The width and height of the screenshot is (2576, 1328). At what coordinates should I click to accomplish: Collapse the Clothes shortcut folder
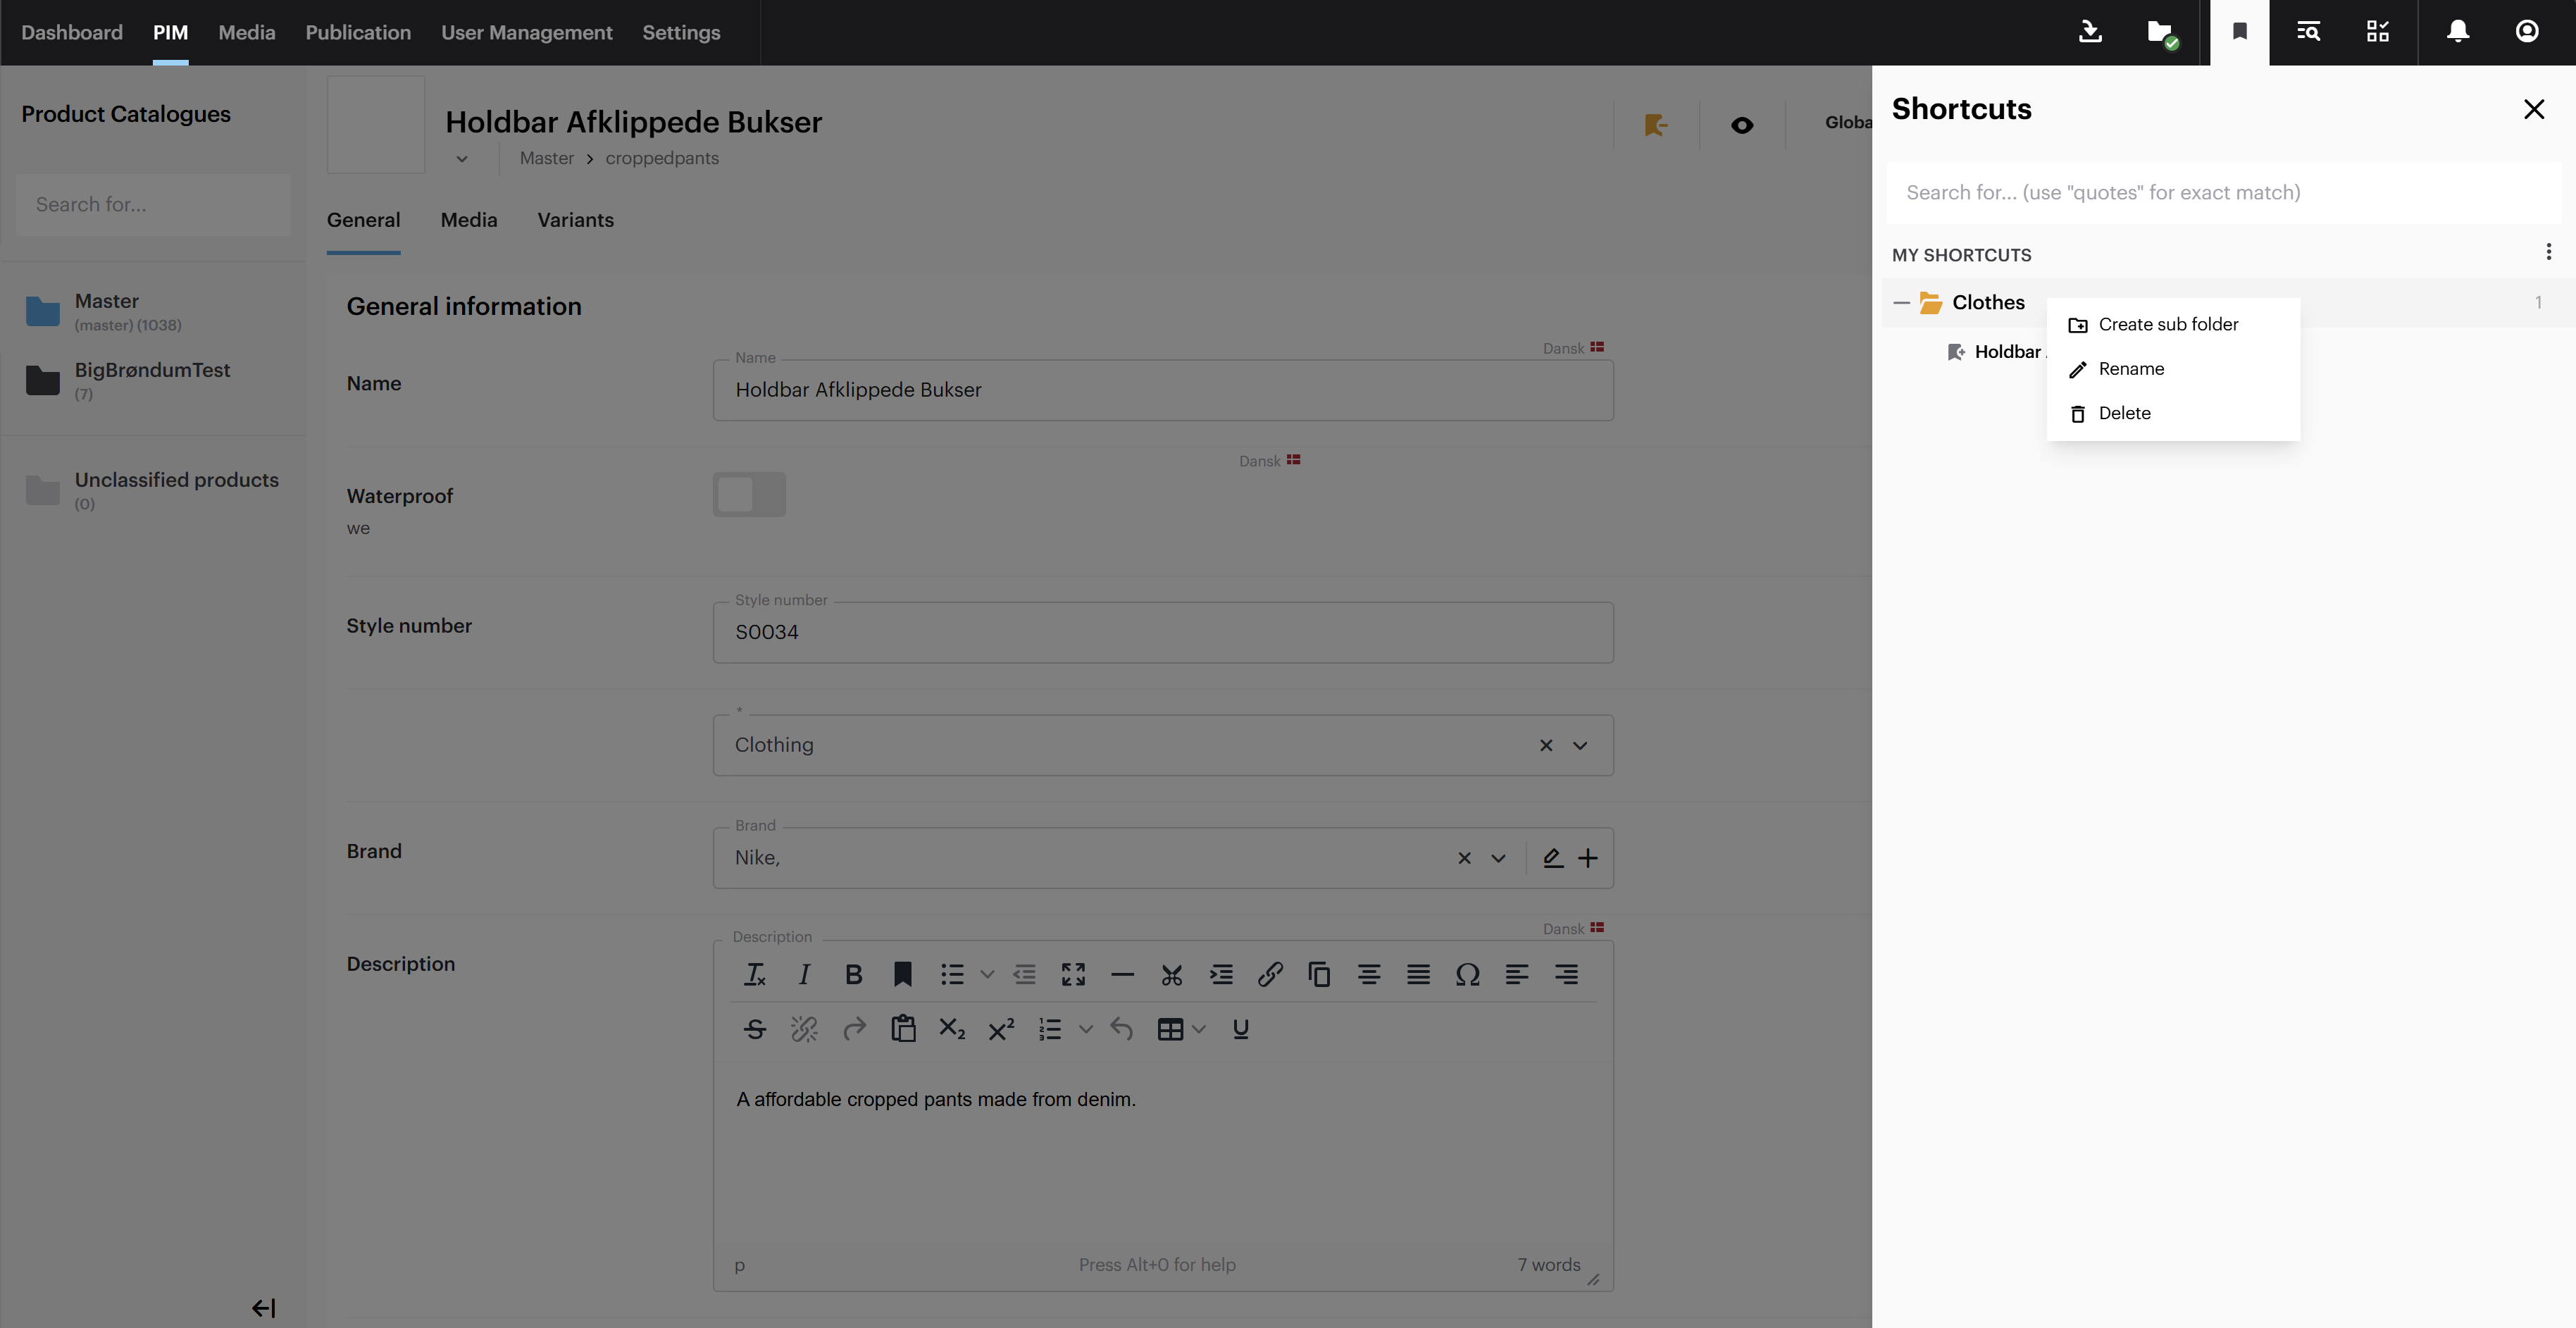click(x=1901, y=303)
